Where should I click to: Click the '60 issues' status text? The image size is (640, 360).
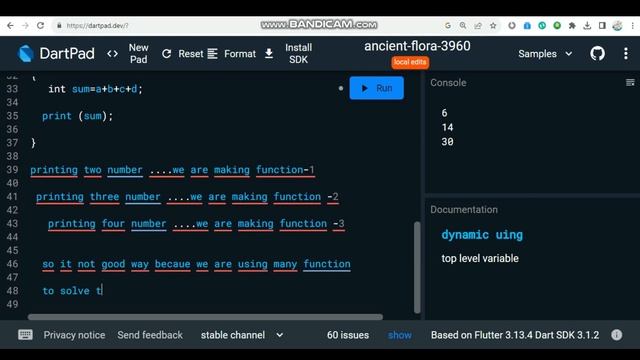[348, 335]
